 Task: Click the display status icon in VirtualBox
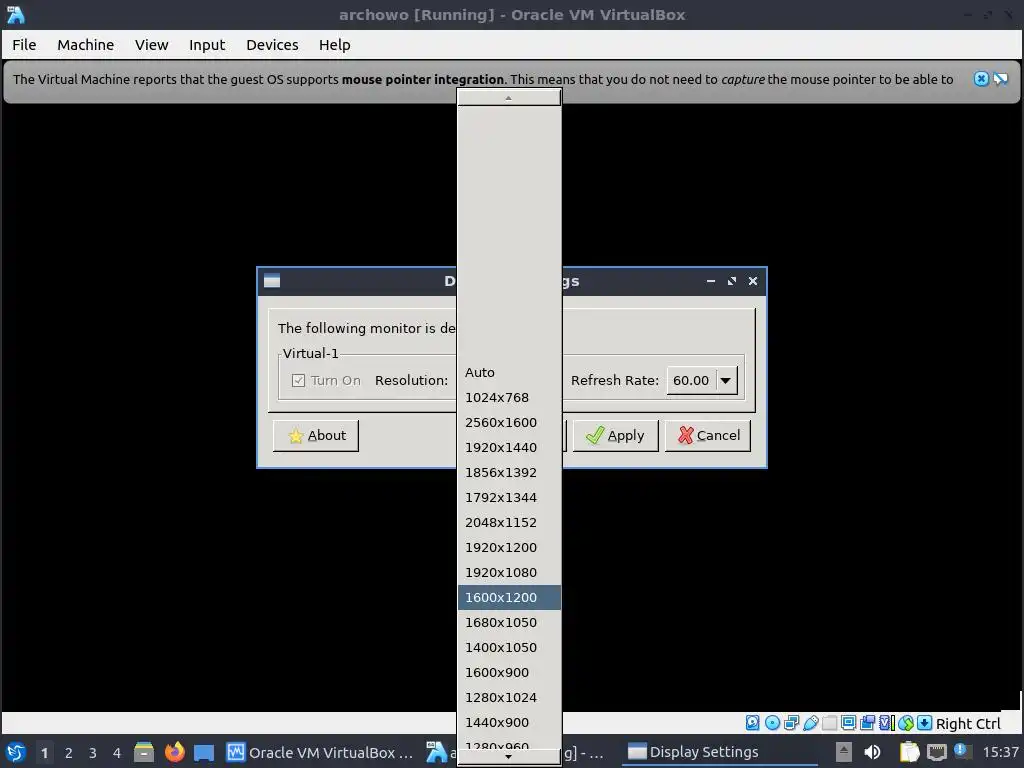[848, 723]
